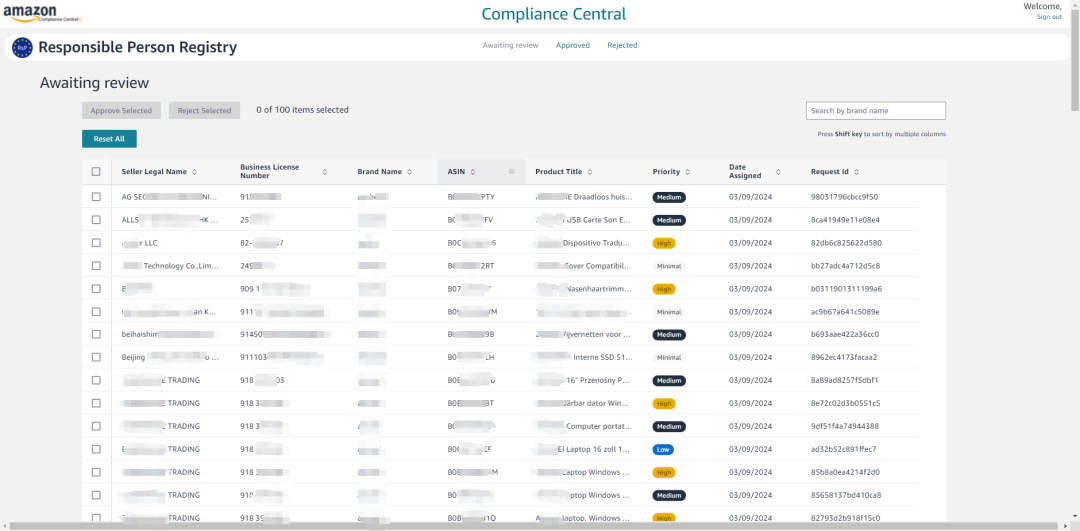
Task: Click request id 85658137bd410ca8
Action: 846,495
